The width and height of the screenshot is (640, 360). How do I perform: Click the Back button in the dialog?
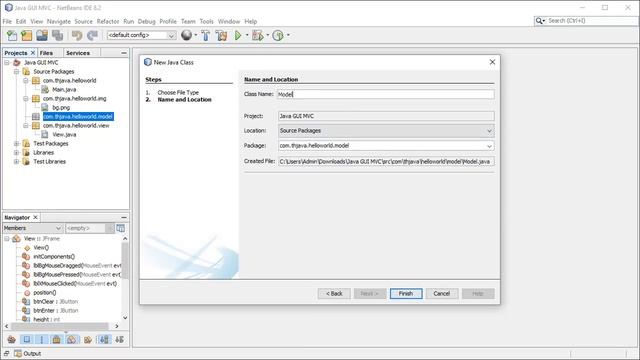click(334, 293)
